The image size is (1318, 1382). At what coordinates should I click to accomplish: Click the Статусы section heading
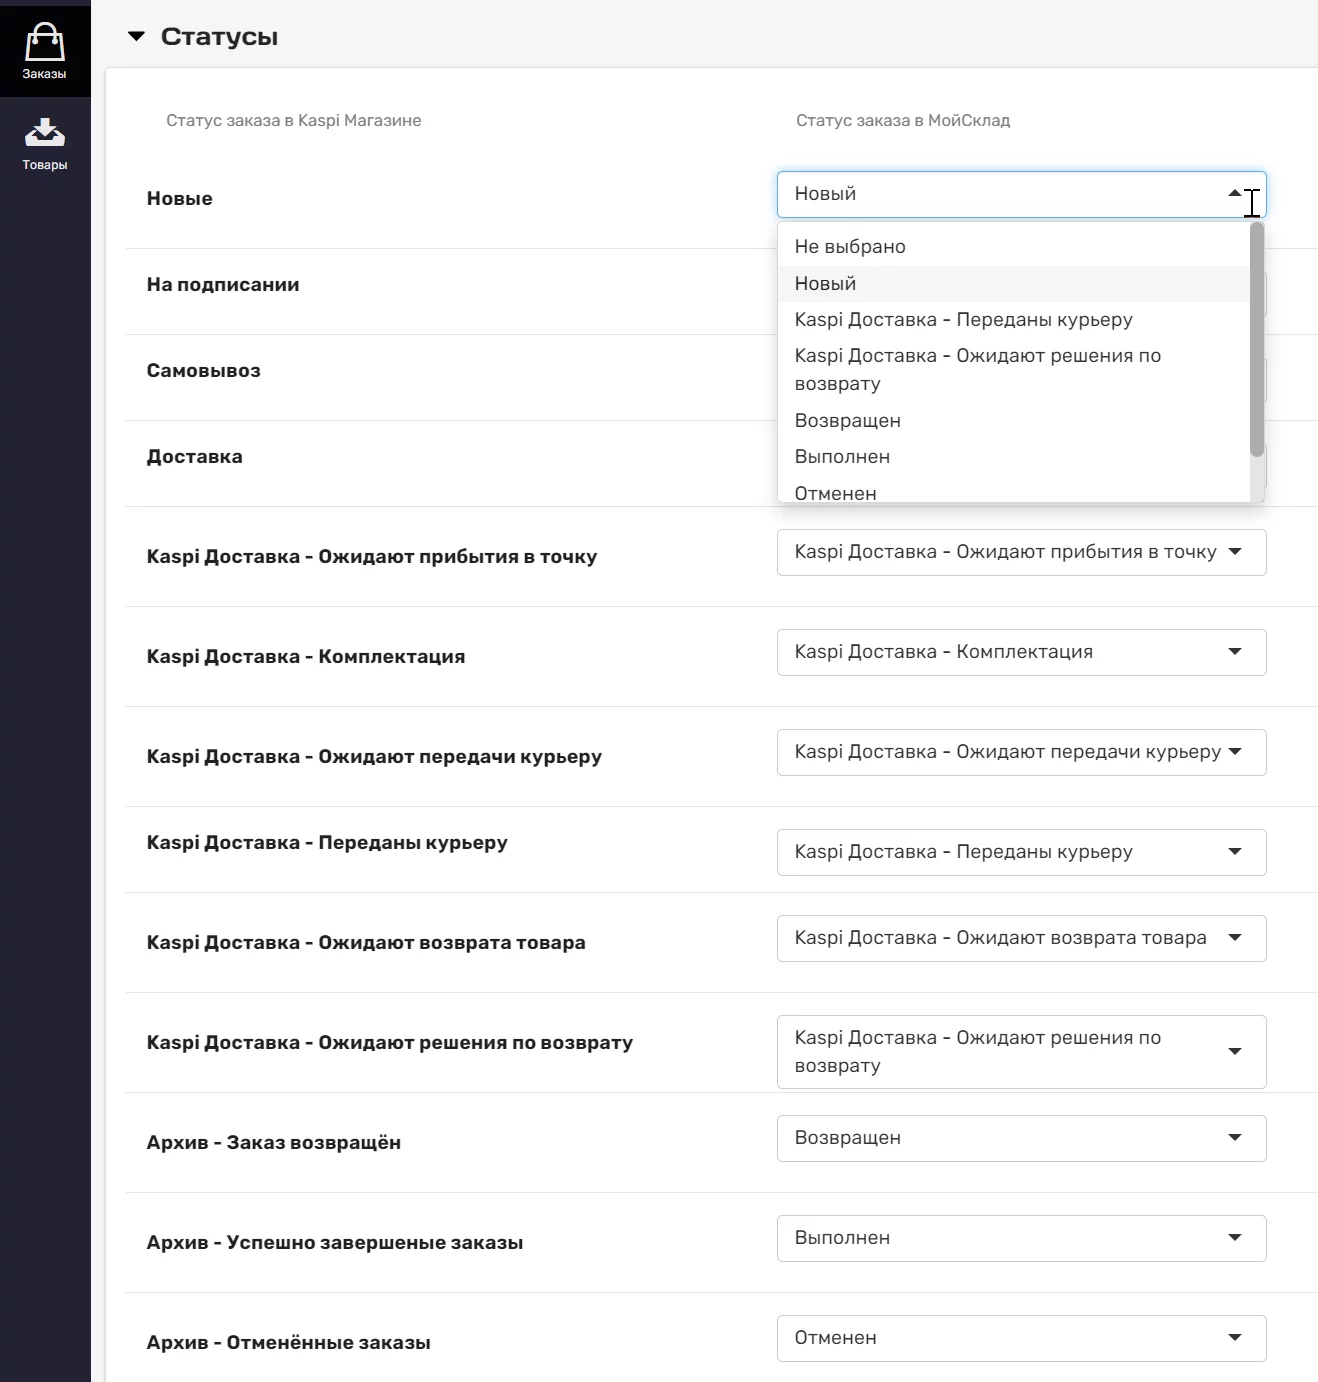pyautogui.click(x=219, y=37)
